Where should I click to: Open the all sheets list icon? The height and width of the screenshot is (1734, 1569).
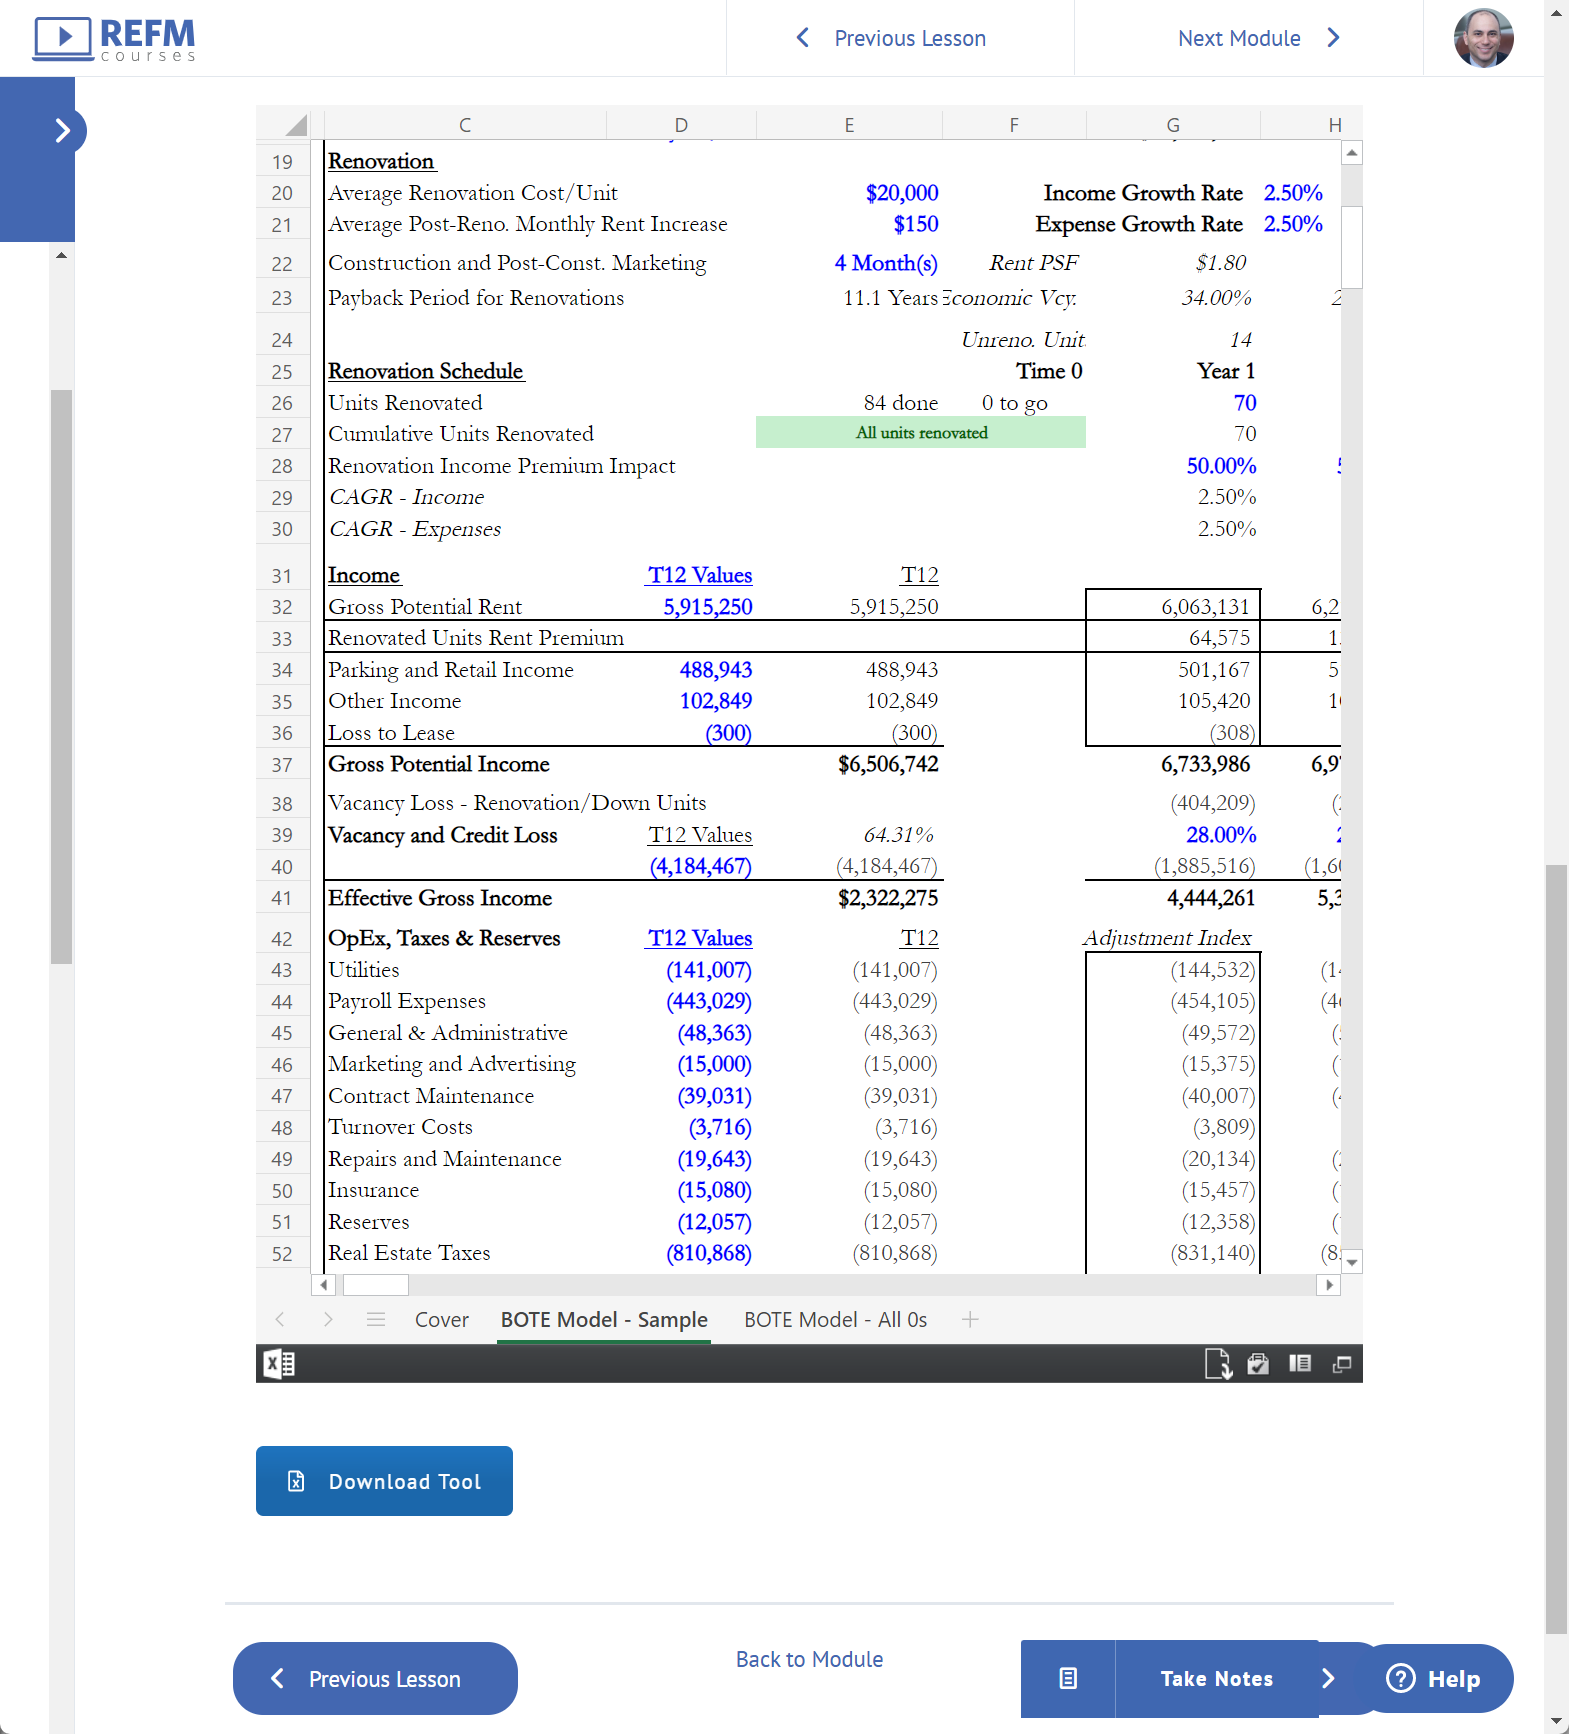[376, 1319]
